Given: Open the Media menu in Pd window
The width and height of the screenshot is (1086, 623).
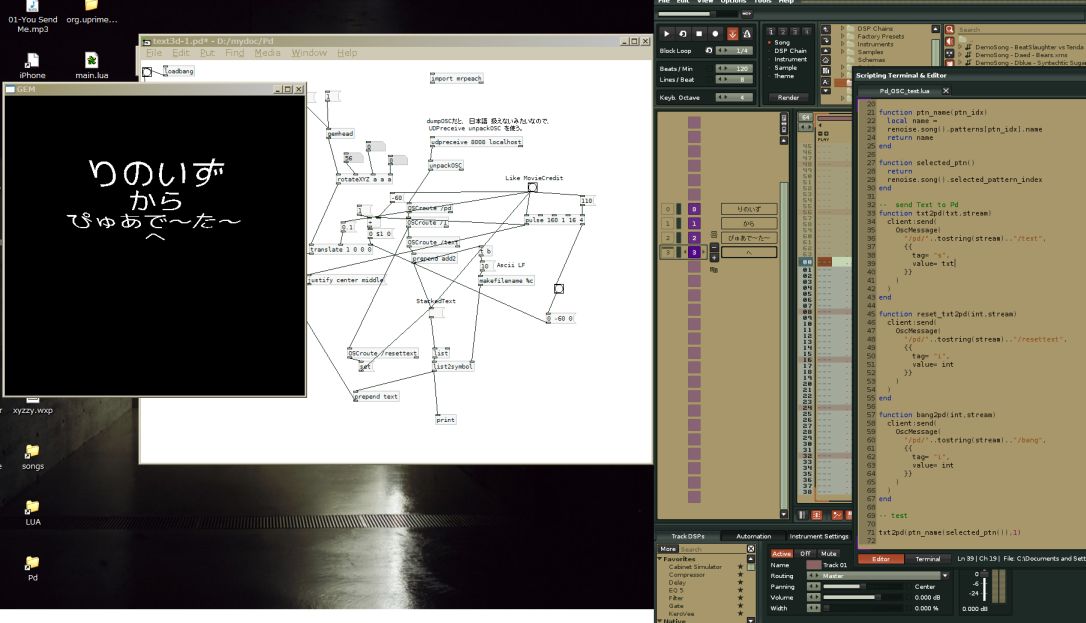Looking at the screenshot, I should pyautogui.click(x=267, y=53).
